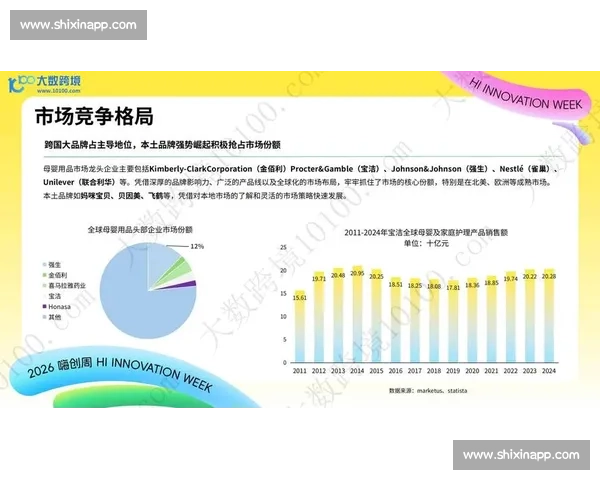This screenshot has height=480, width=600.
Task: Click the 强生 legend color swatch
Action: click(45, 264)
